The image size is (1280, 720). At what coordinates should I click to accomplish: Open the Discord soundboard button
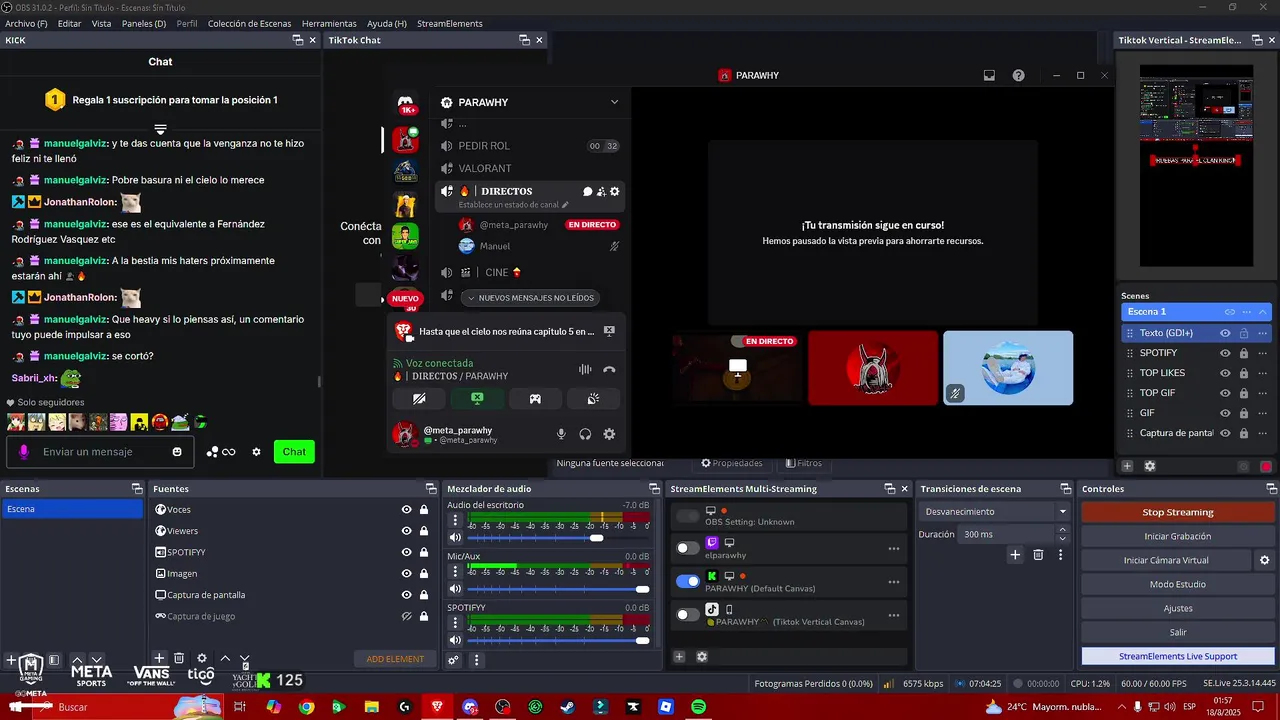[593, 398]
